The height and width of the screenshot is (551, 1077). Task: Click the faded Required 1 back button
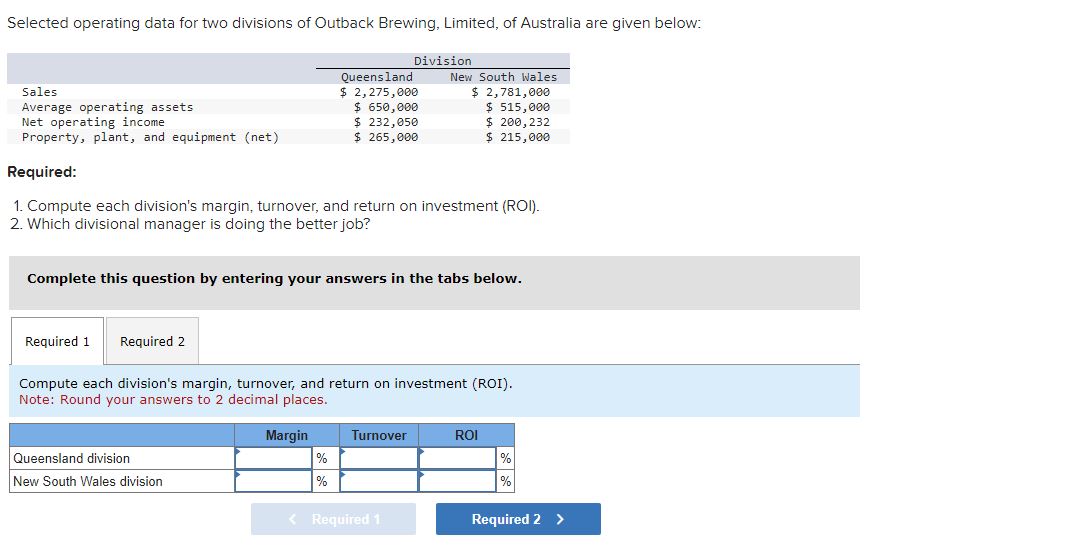[x=333, y=519]
